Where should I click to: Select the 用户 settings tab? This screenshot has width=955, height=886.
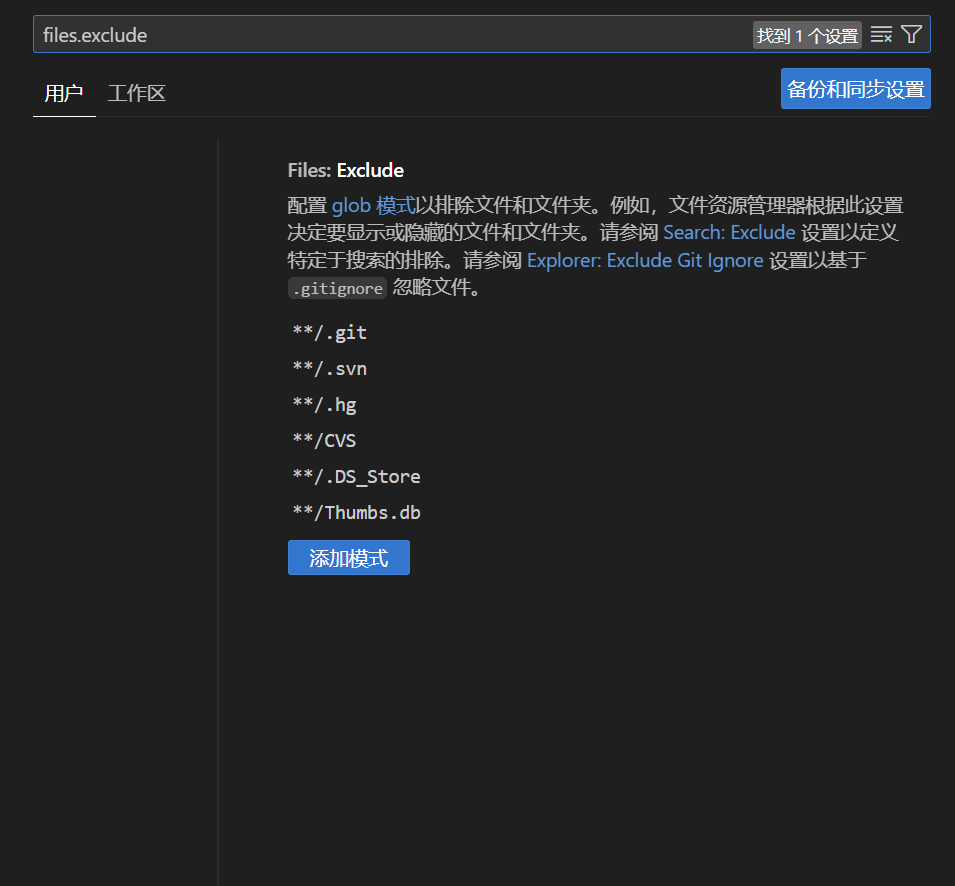pos(63,94)
